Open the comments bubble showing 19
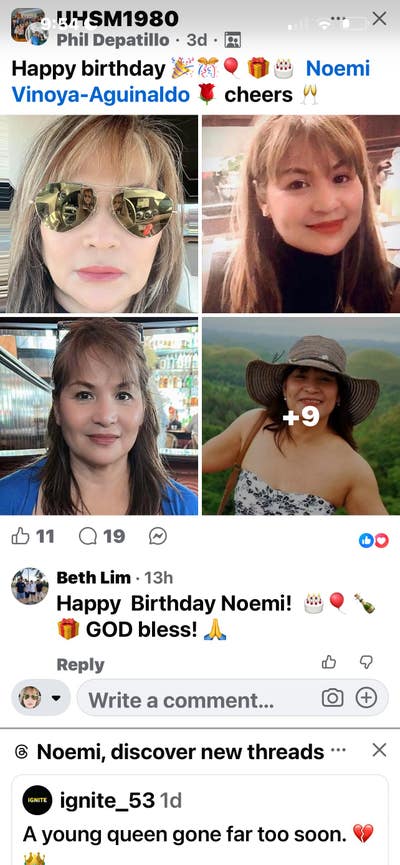This screenshot has width=400, height=865. coord(102,536)
